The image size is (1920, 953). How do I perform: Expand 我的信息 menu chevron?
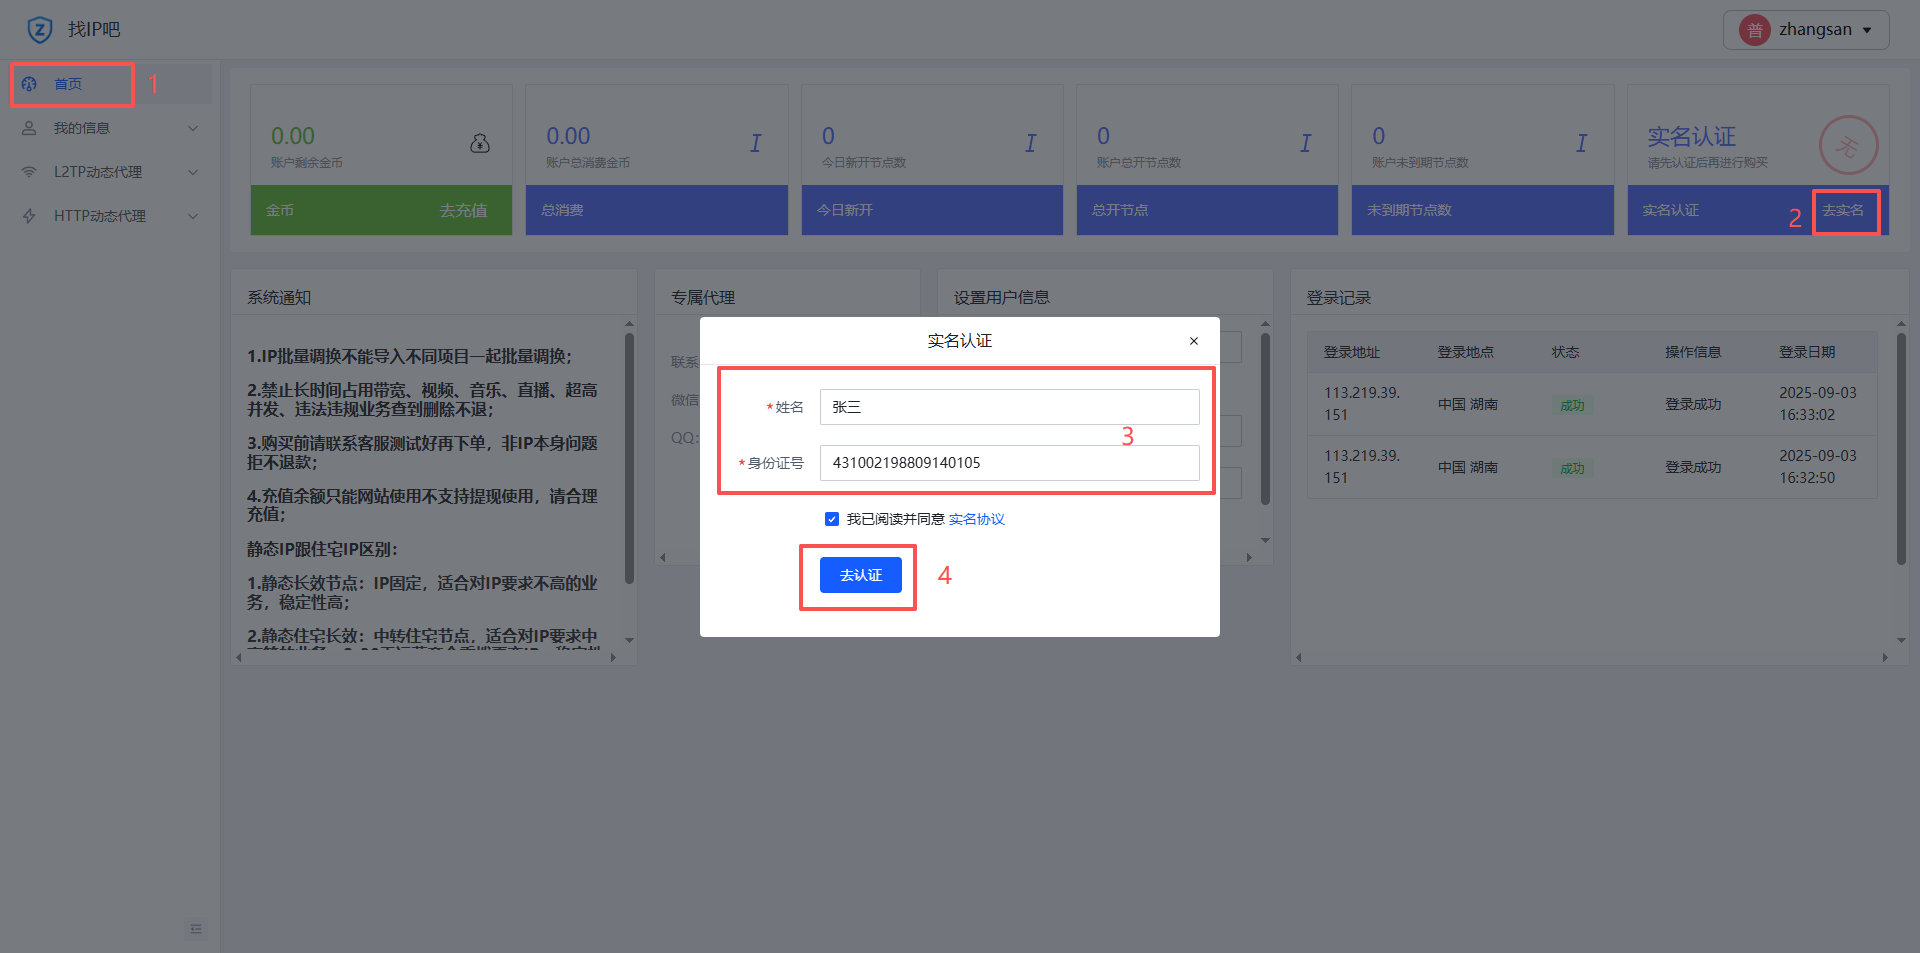click(193, 128)
